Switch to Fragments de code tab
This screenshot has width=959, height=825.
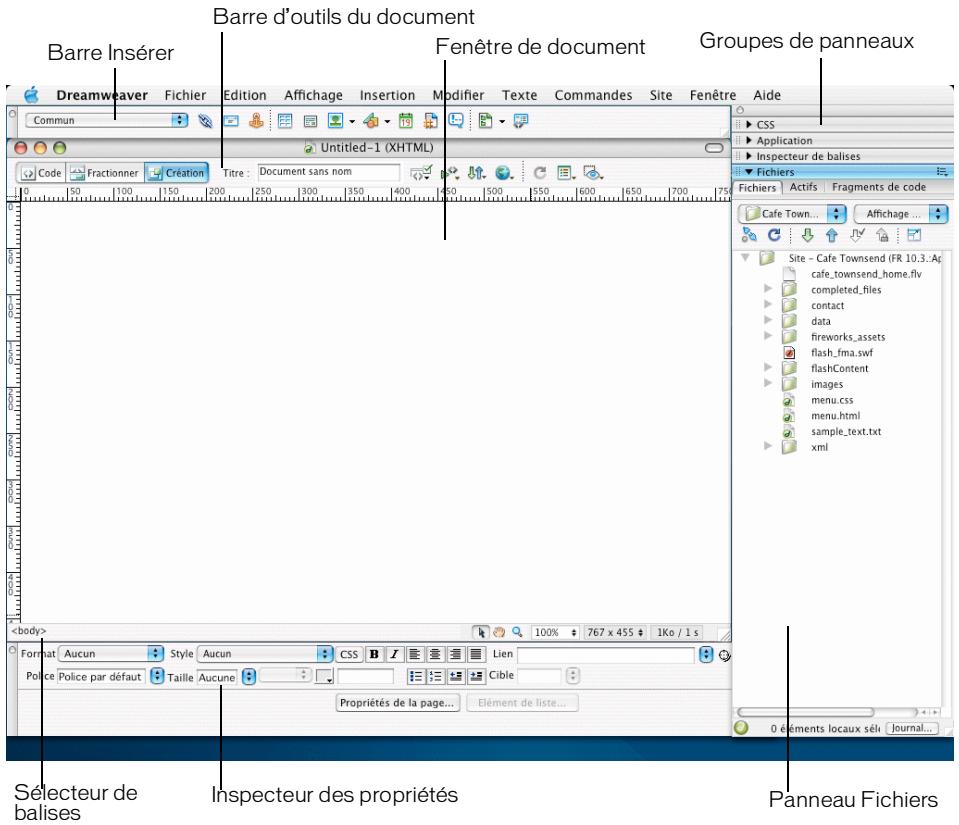click(x=878, y=187)
